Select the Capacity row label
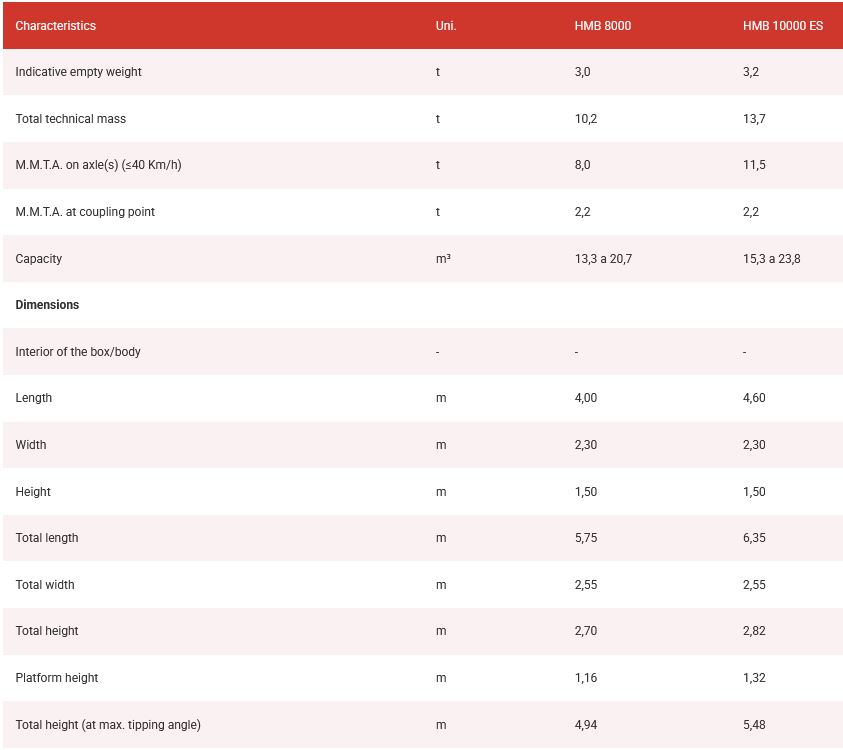The height and width of the screenshot is (750, 843). point(39,259)
